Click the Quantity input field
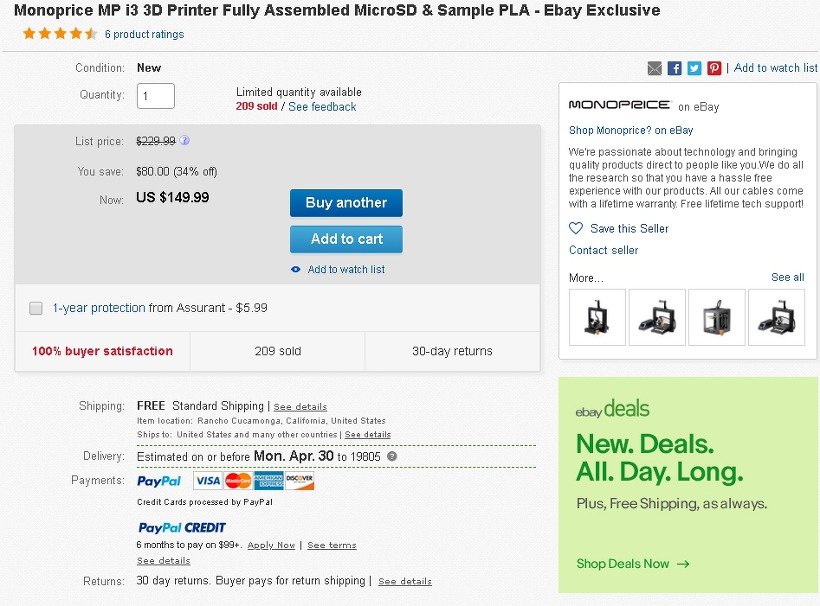The width and height of the screenshot is (820, 606). 156,96
